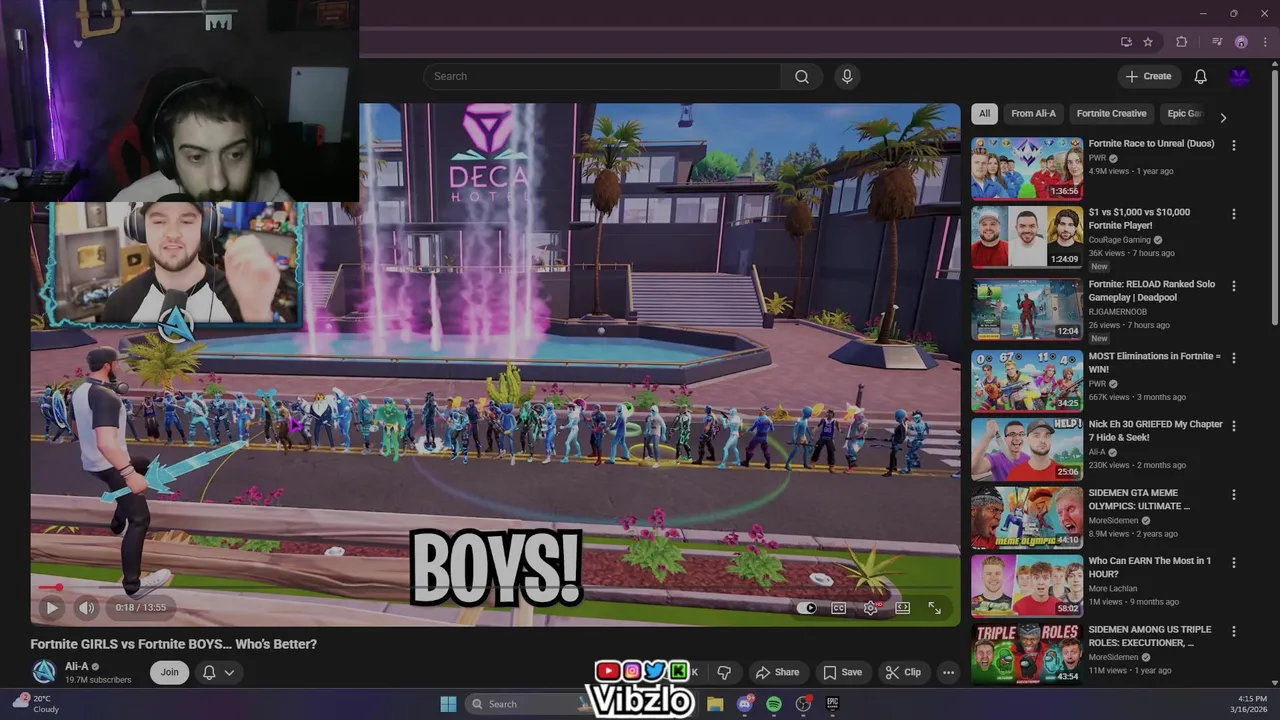The height and width of the screenshot is (720, 1280).
Task: Open Chrome media controls icon
Action: click(x=1217, y=42)
